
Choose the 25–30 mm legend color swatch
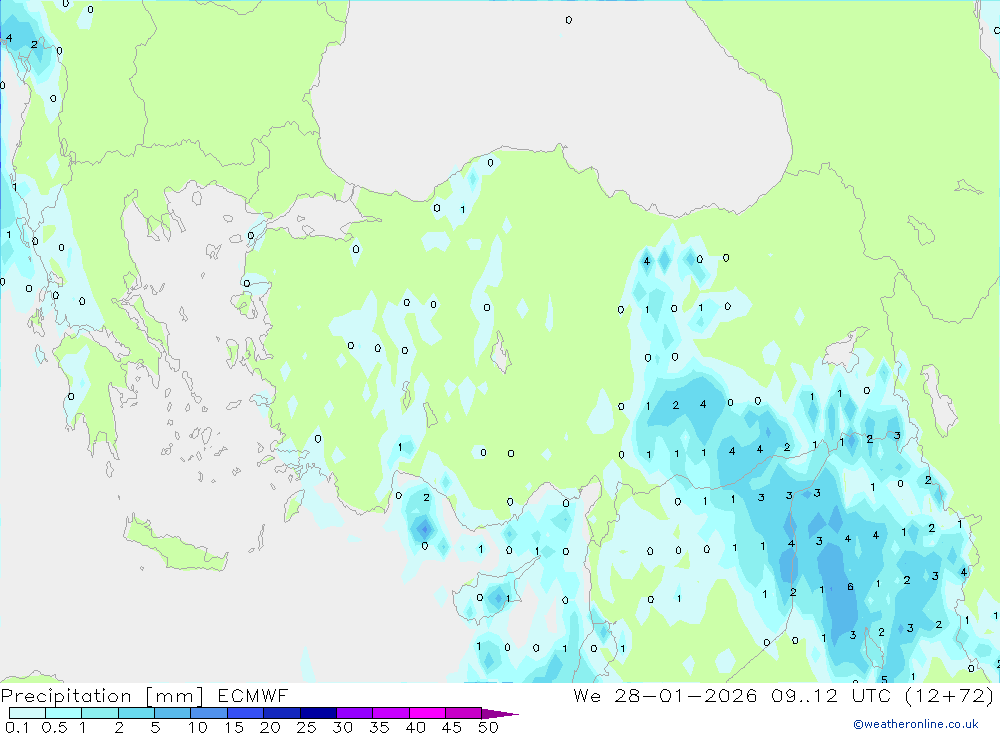[x=318, y=713]
